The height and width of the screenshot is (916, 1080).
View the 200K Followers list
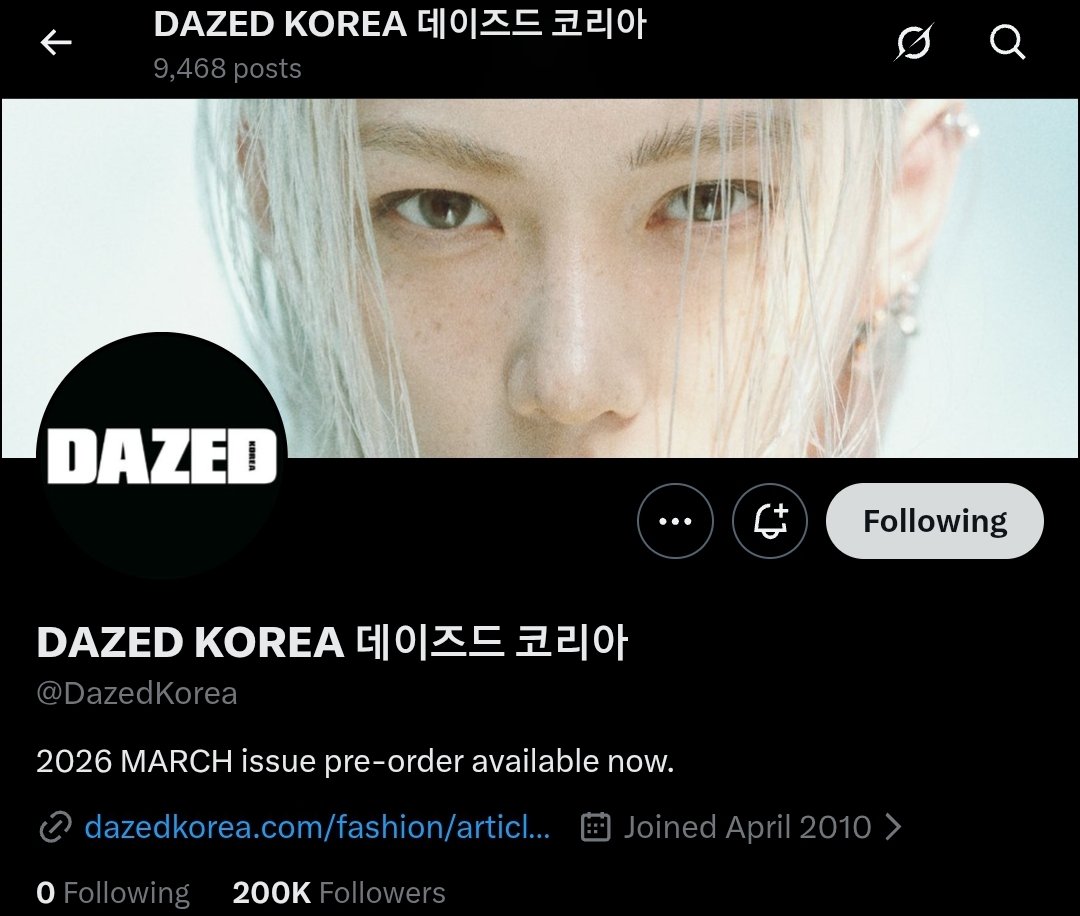pos(339,893)
